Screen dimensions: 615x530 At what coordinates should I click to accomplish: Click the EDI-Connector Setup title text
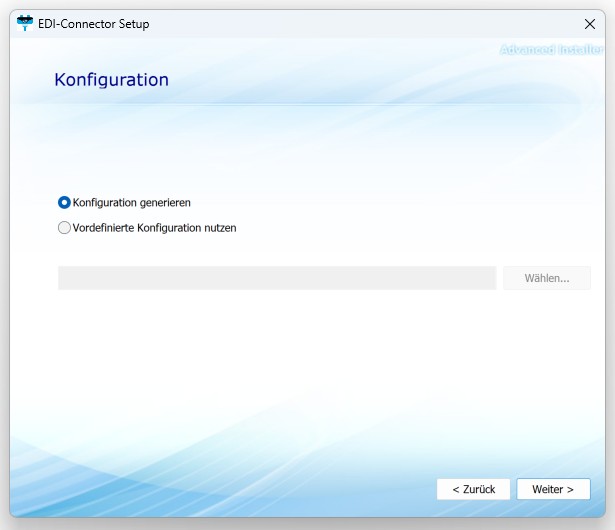94,24
